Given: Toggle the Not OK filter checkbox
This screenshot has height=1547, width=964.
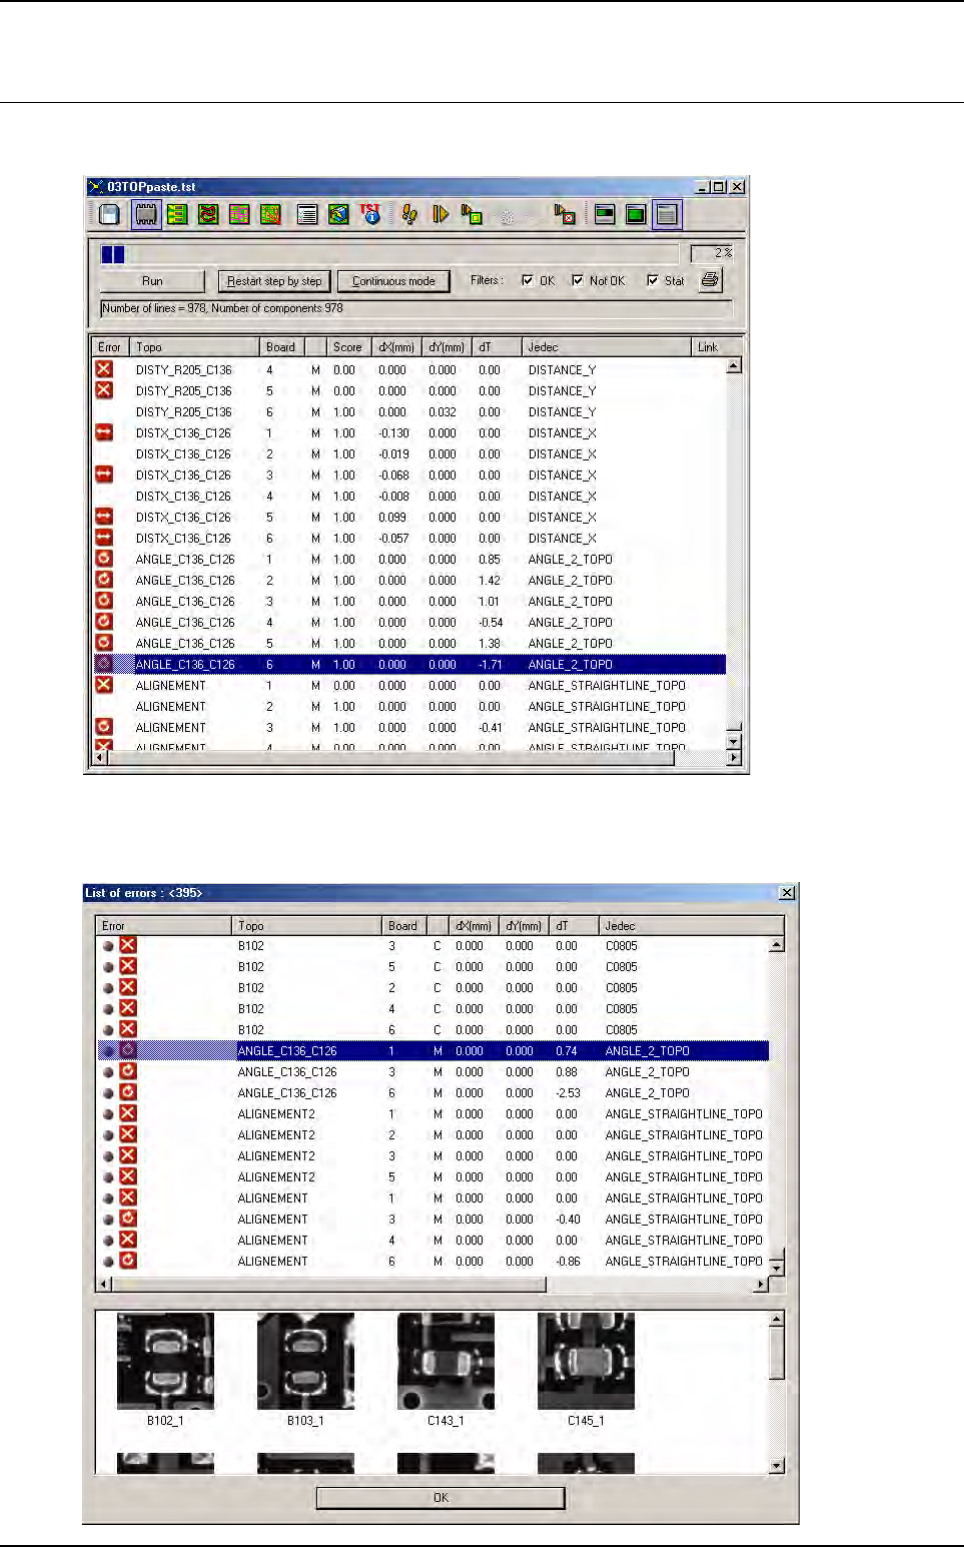Looking at the screenshot, I should [578, 281].
